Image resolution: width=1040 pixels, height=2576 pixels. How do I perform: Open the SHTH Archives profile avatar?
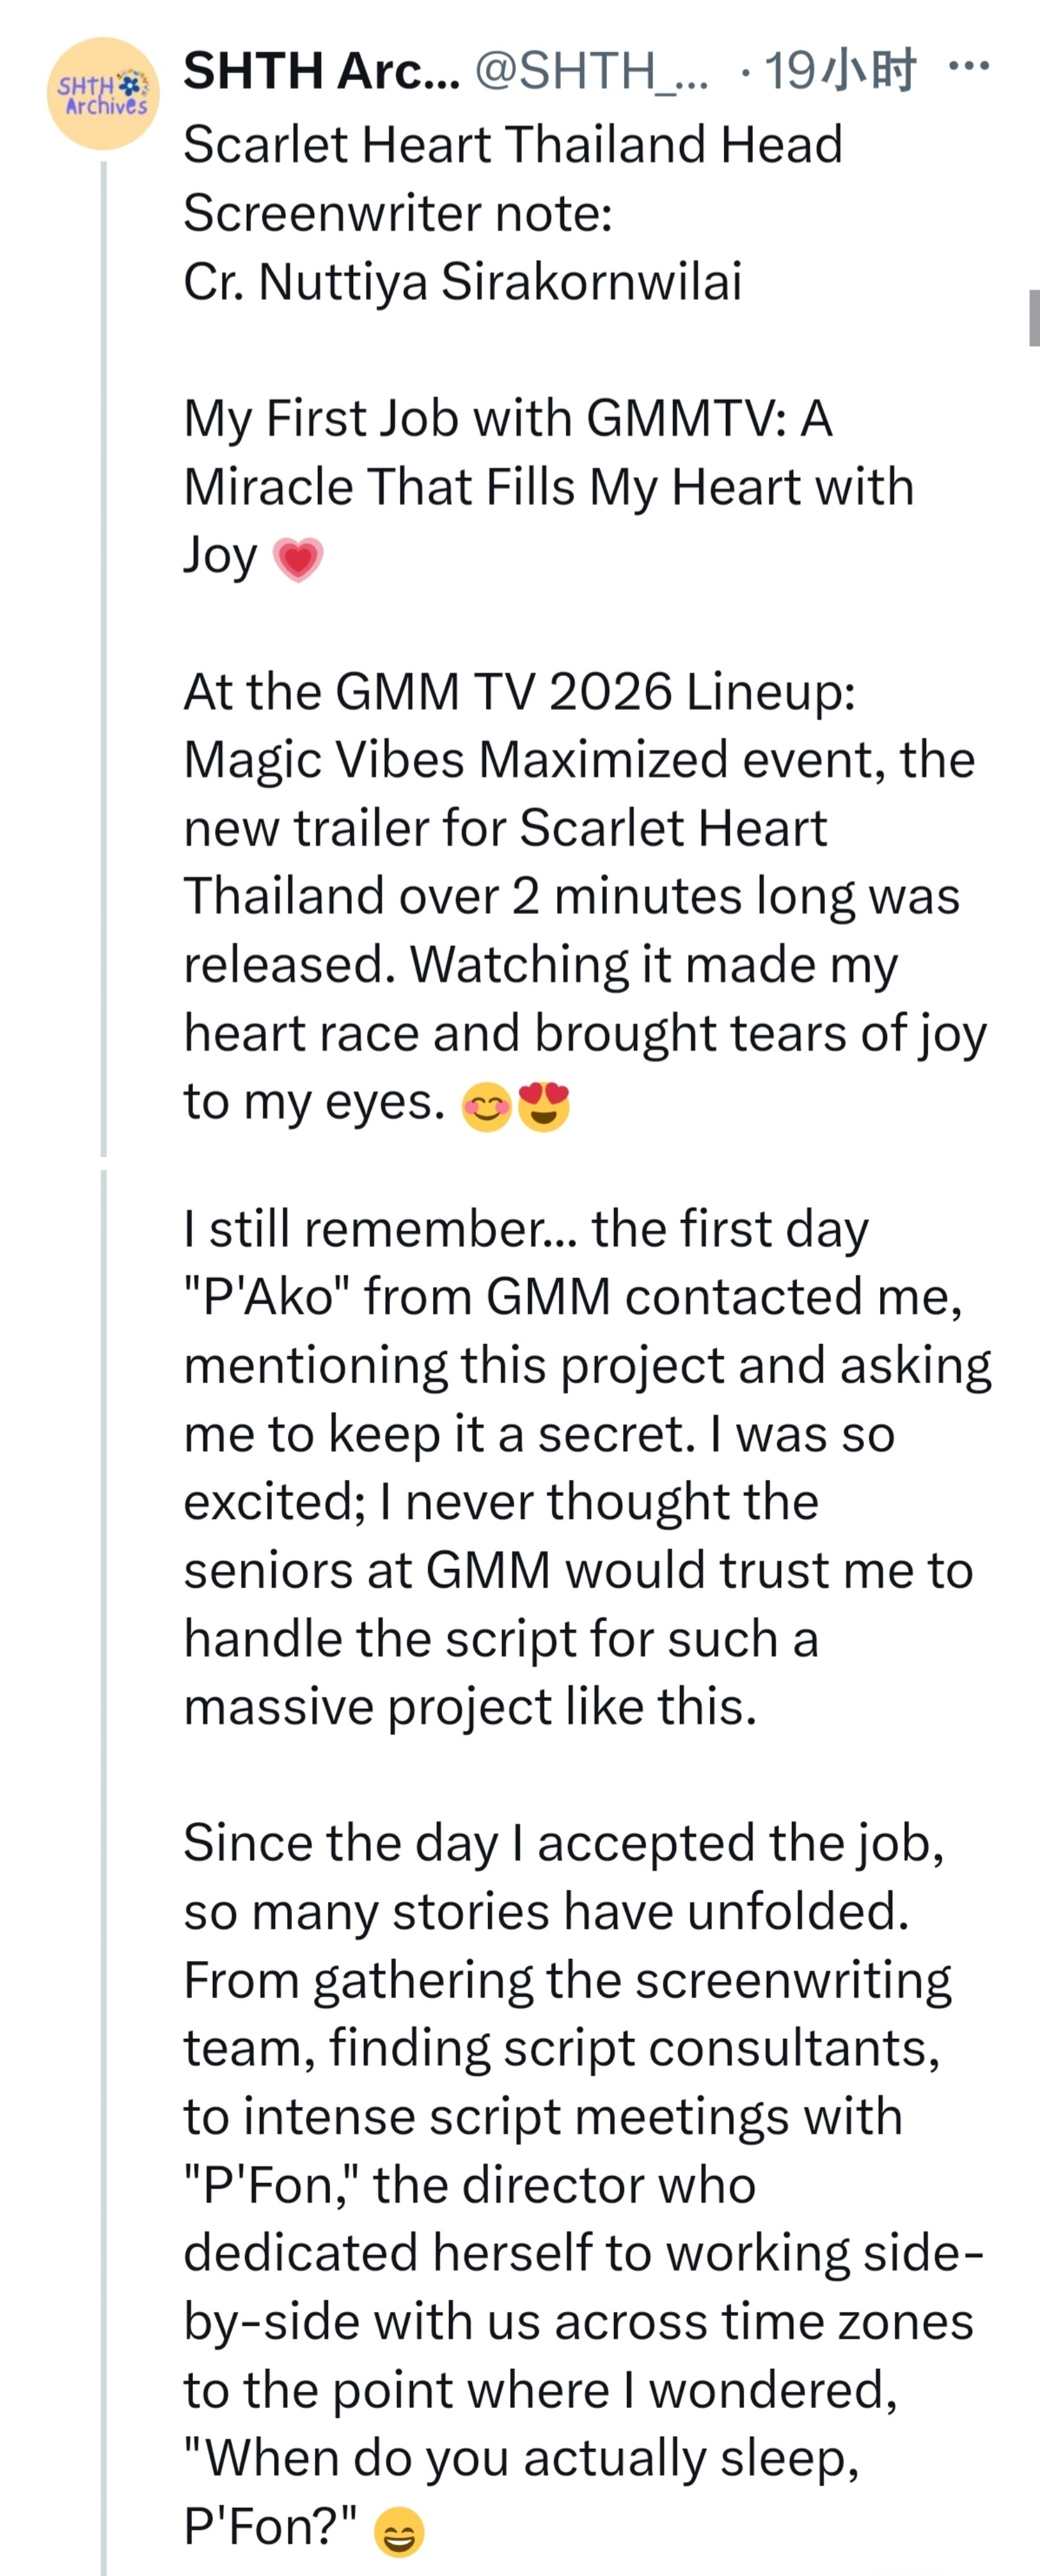coord(103,94)
